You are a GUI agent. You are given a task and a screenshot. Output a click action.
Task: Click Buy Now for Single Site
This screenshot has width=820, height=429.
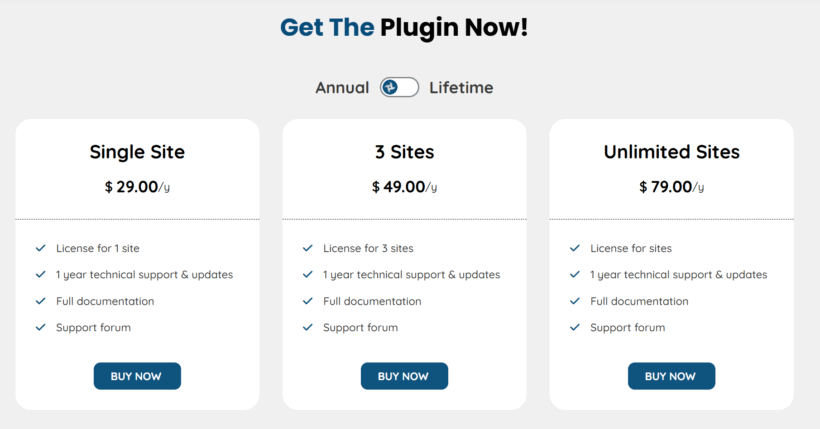pyautogui.click(x=137, y=376)
